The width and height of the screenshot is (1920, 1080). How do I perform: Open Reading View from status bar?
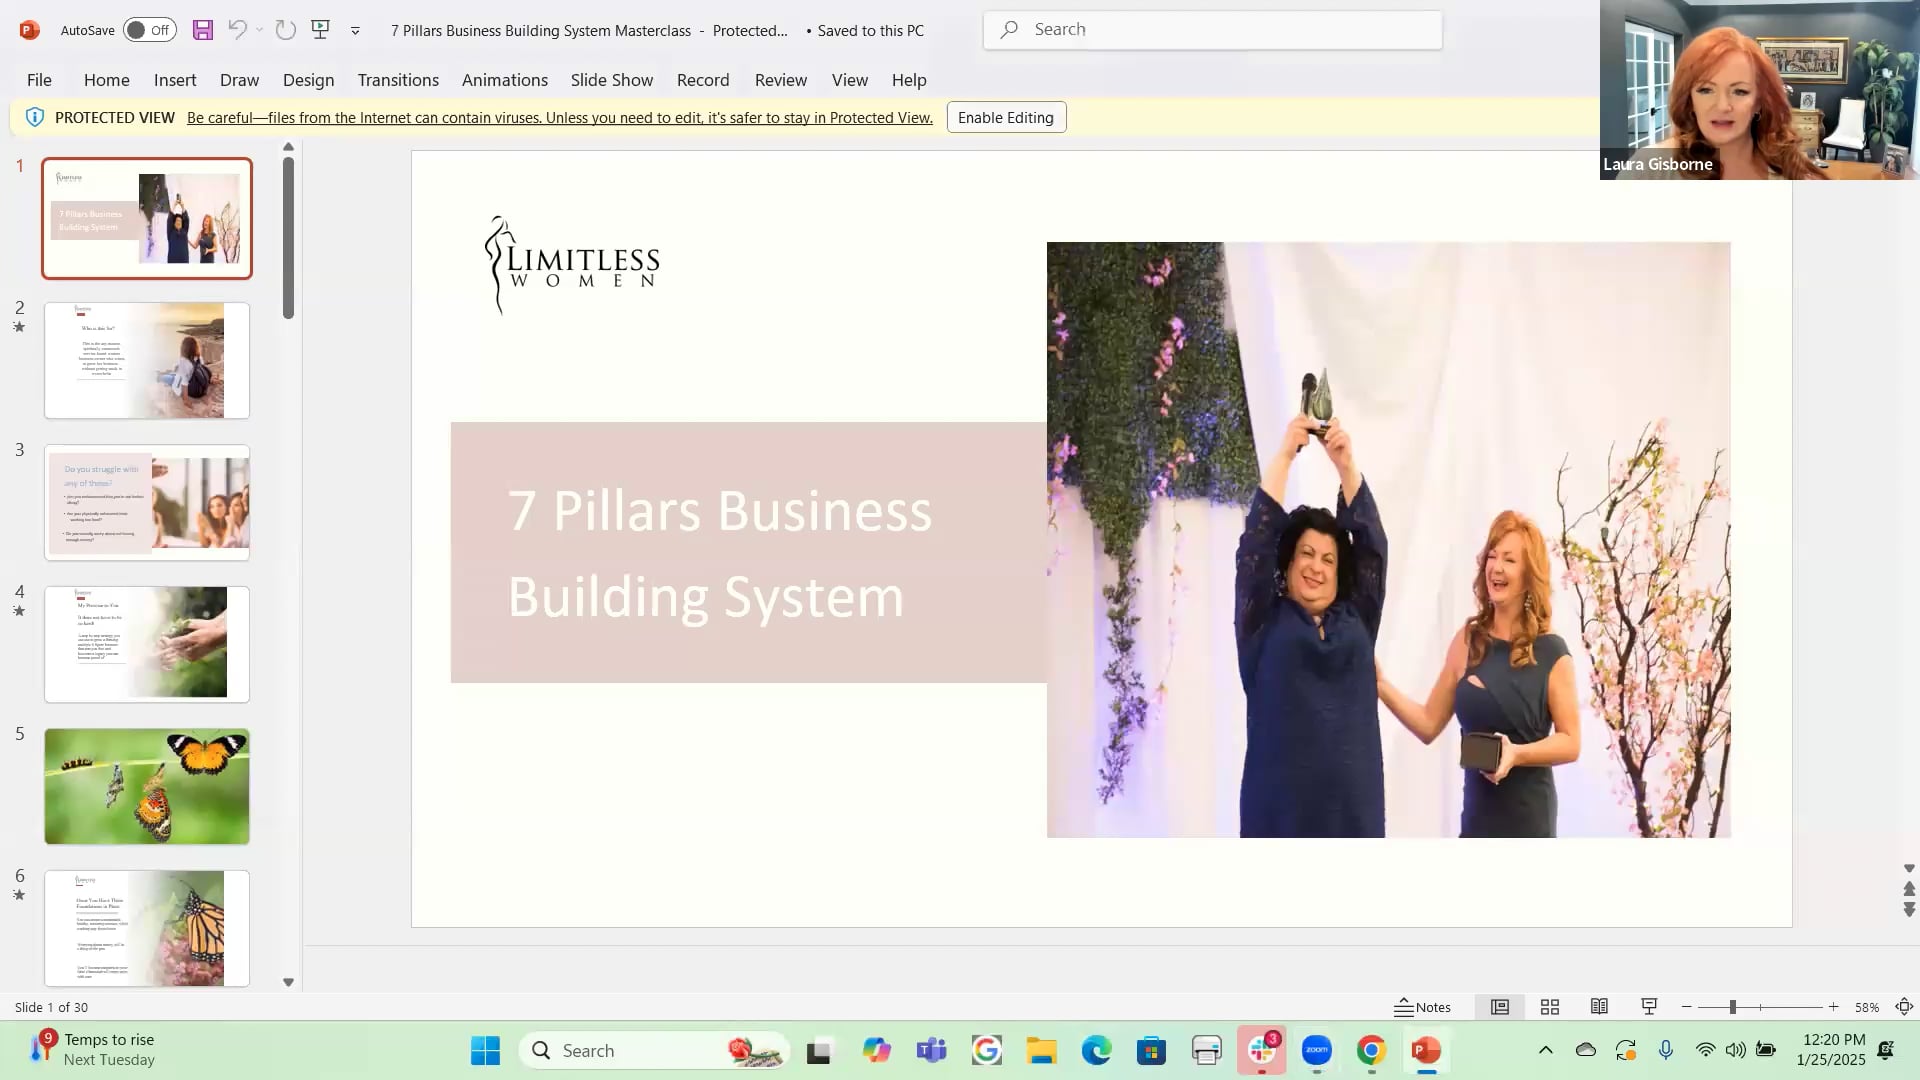(1599, 1007)
